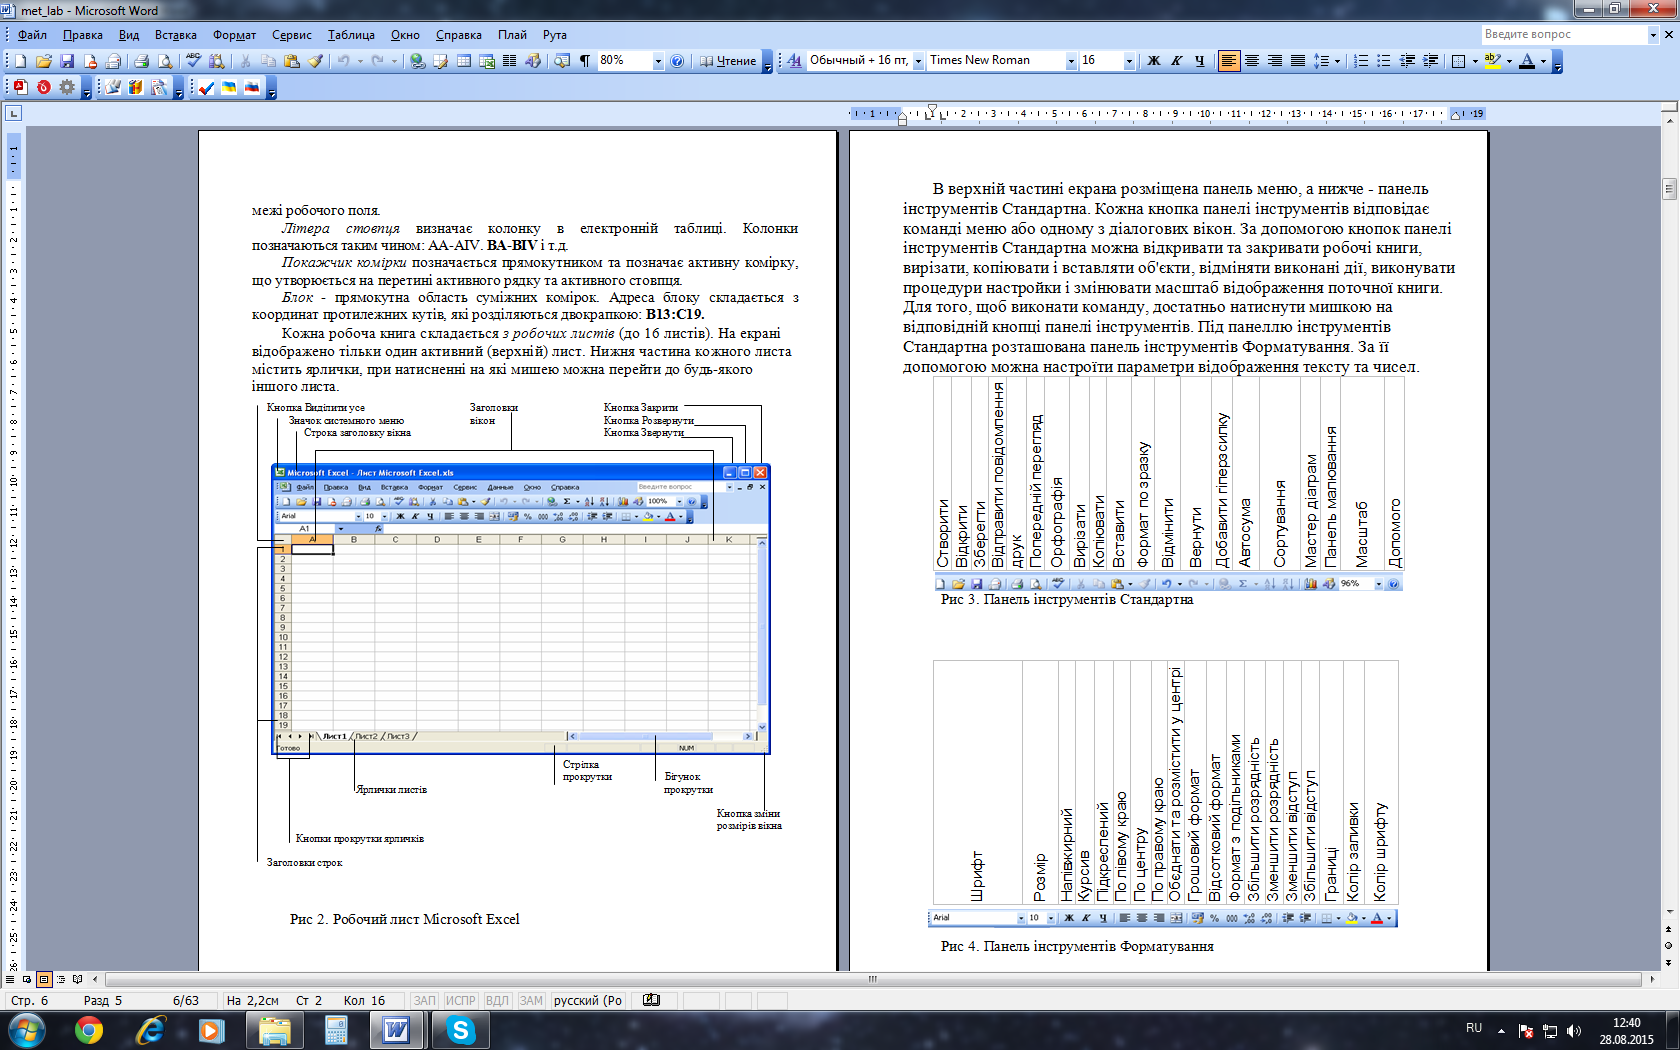Click ЗАМ overtype status indicator
Screen dimensions: 1680x1050
531,1000
